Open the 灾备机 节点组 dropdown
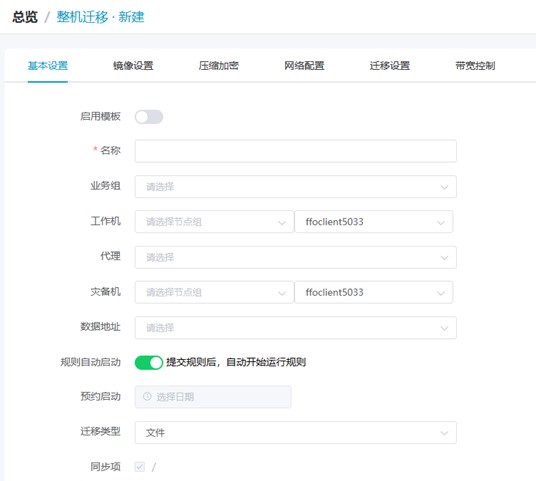Image resolution: width=536 pixels, height=481 pixels. 214,292
